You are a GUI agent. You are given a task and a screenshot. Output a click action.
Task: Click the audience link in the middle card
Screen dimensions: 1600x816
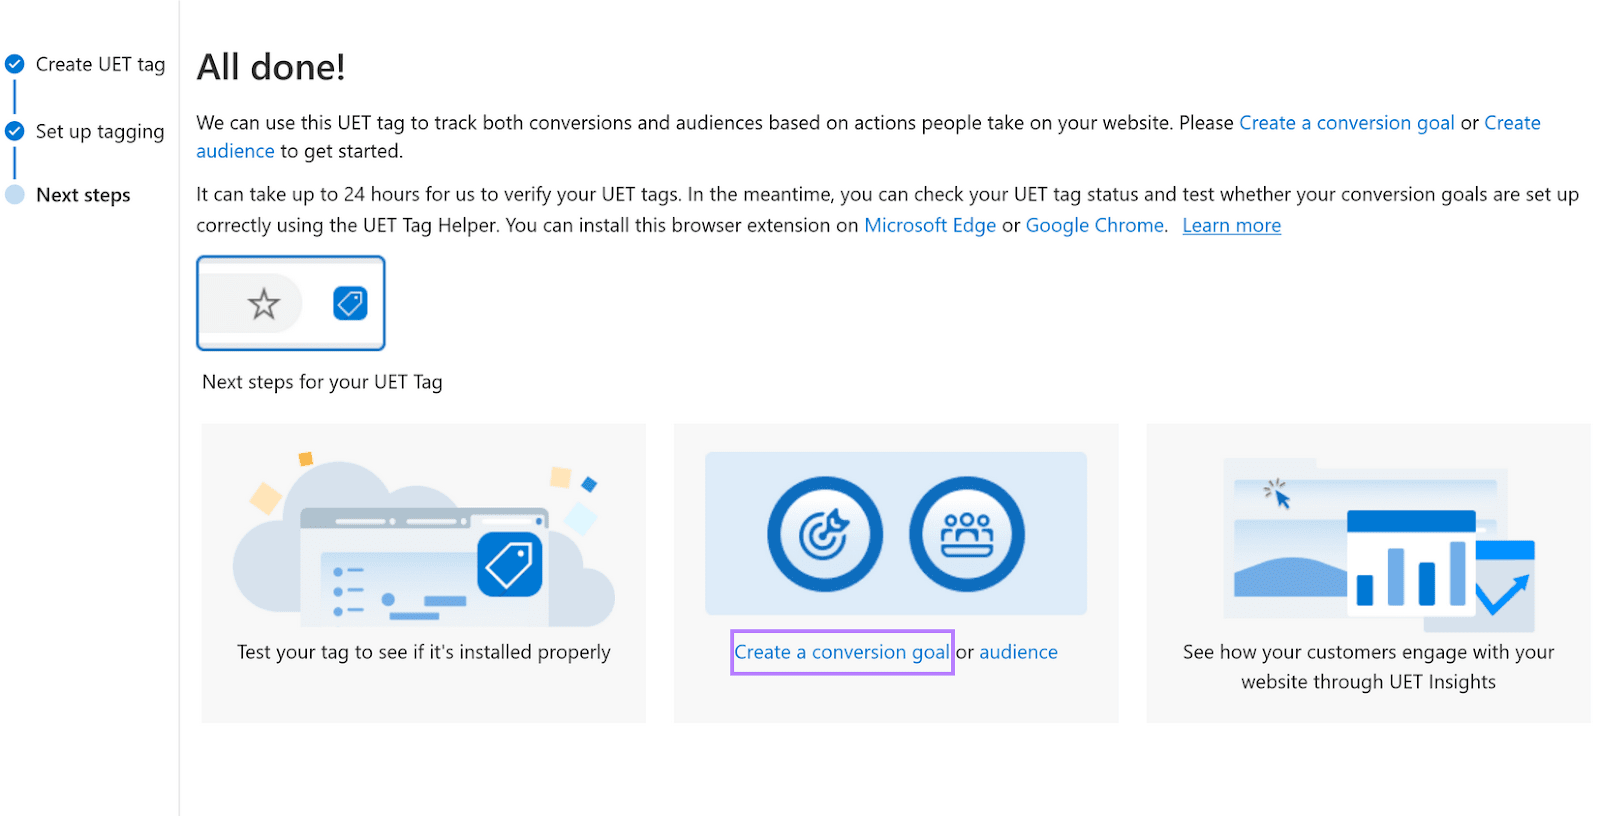(x=1018, y=652)
